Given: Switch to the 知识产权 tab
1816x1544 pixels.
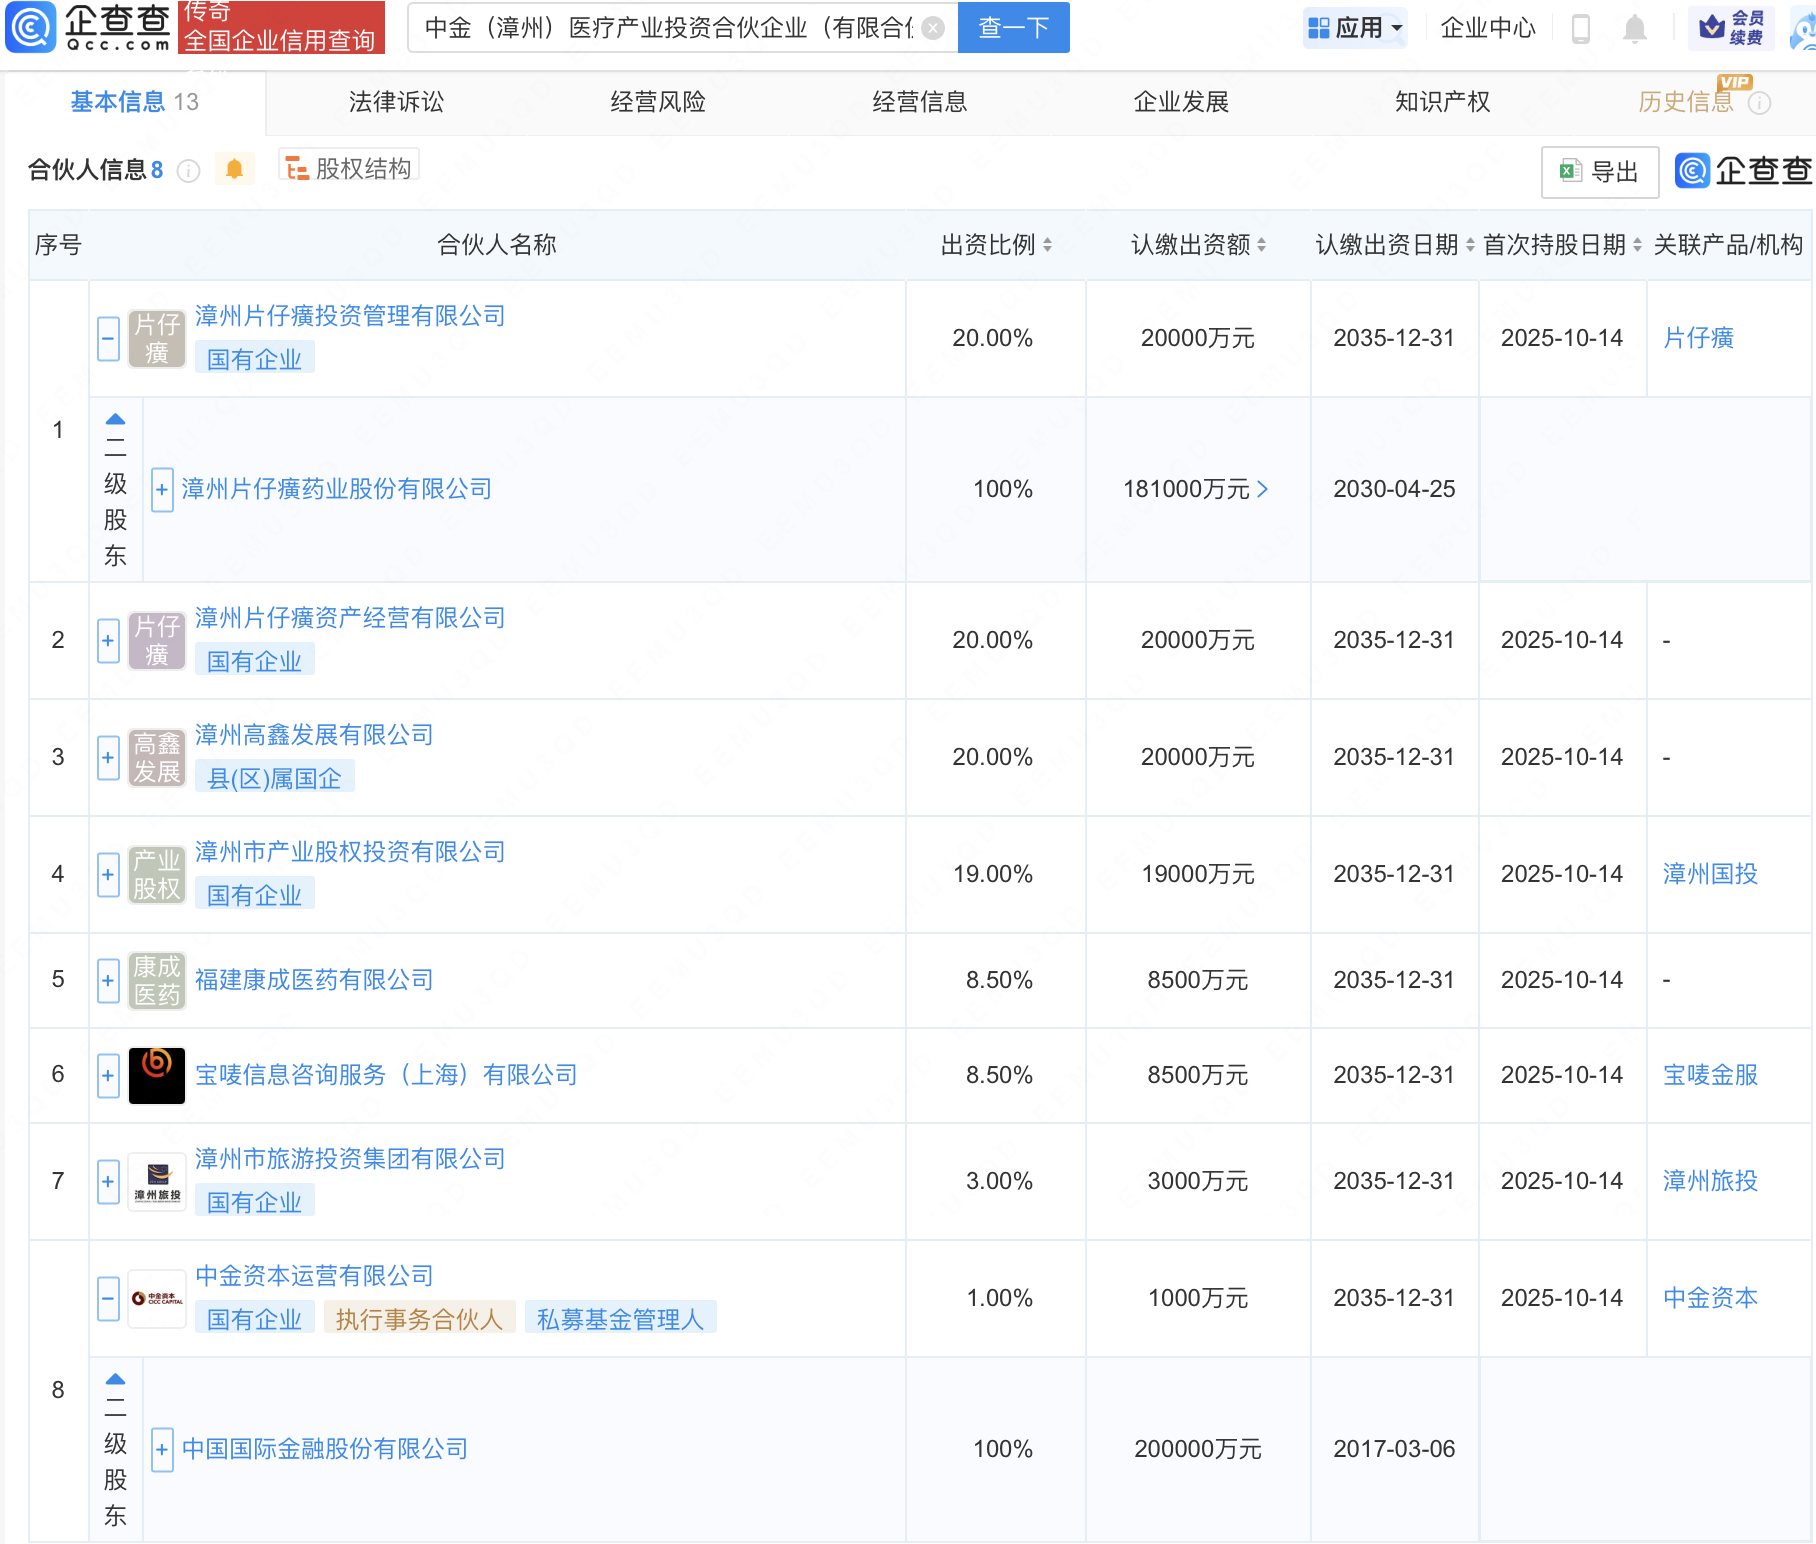Looking at the screenshot, I should coord(1442,102).
